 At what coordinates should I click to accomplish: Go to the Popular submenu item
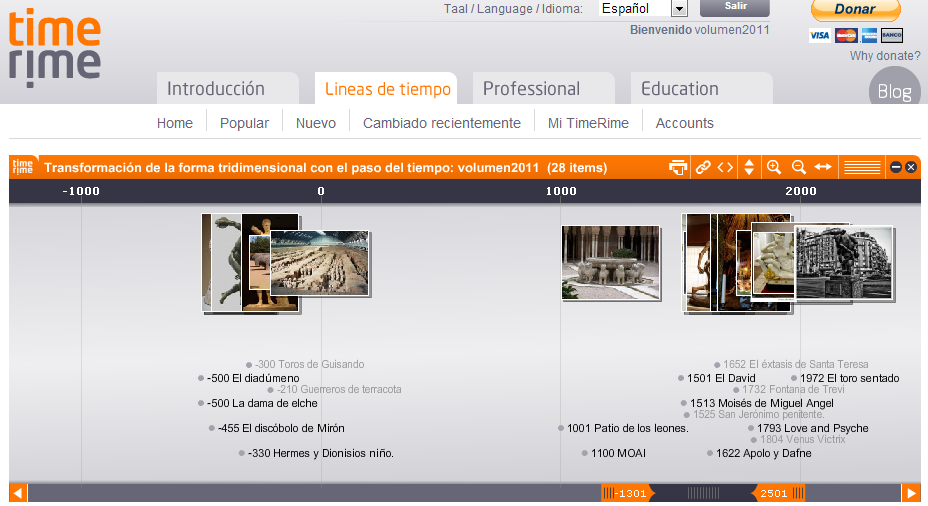[x=244, y=123]
